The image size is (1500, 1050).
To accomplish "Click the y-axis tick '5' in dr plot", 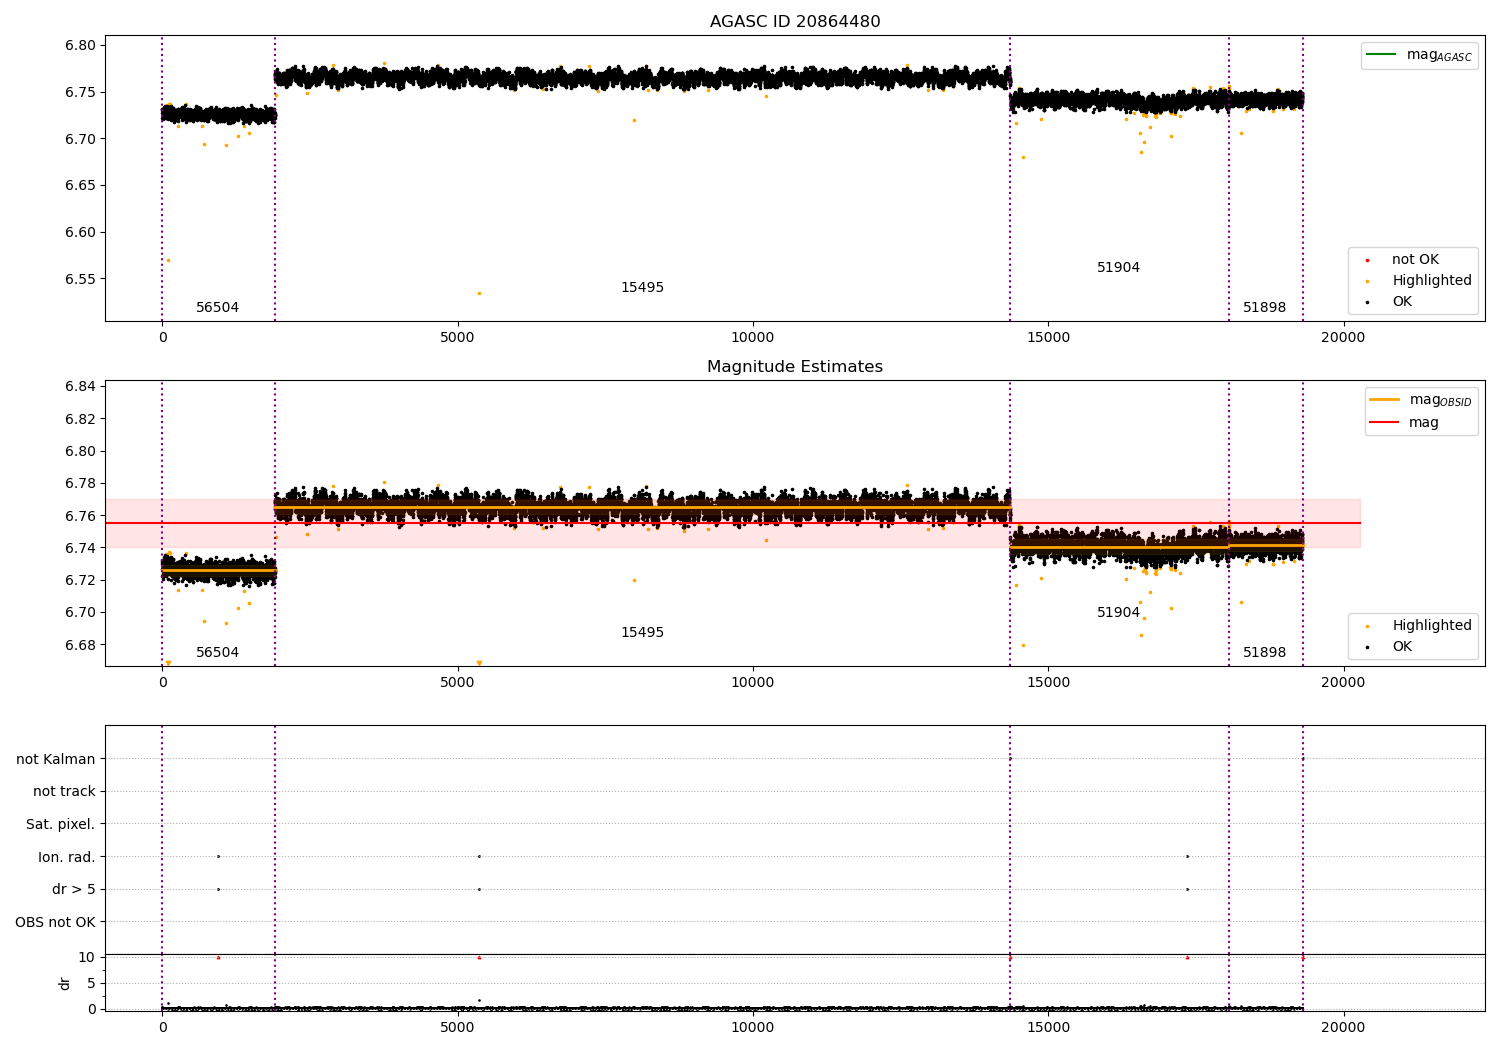I will [x=91, y=983].
